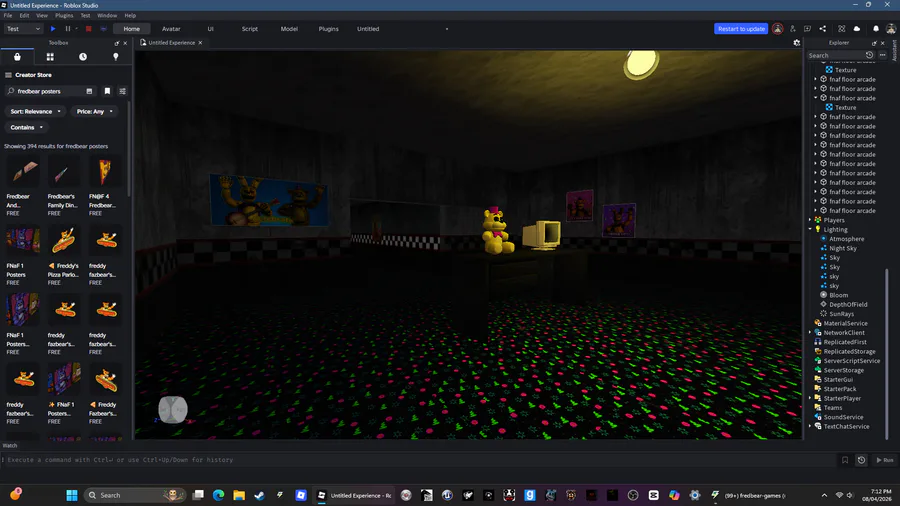Expand the Players service node
The height and width of the screenshot is (506, 900).
[810, 220]
